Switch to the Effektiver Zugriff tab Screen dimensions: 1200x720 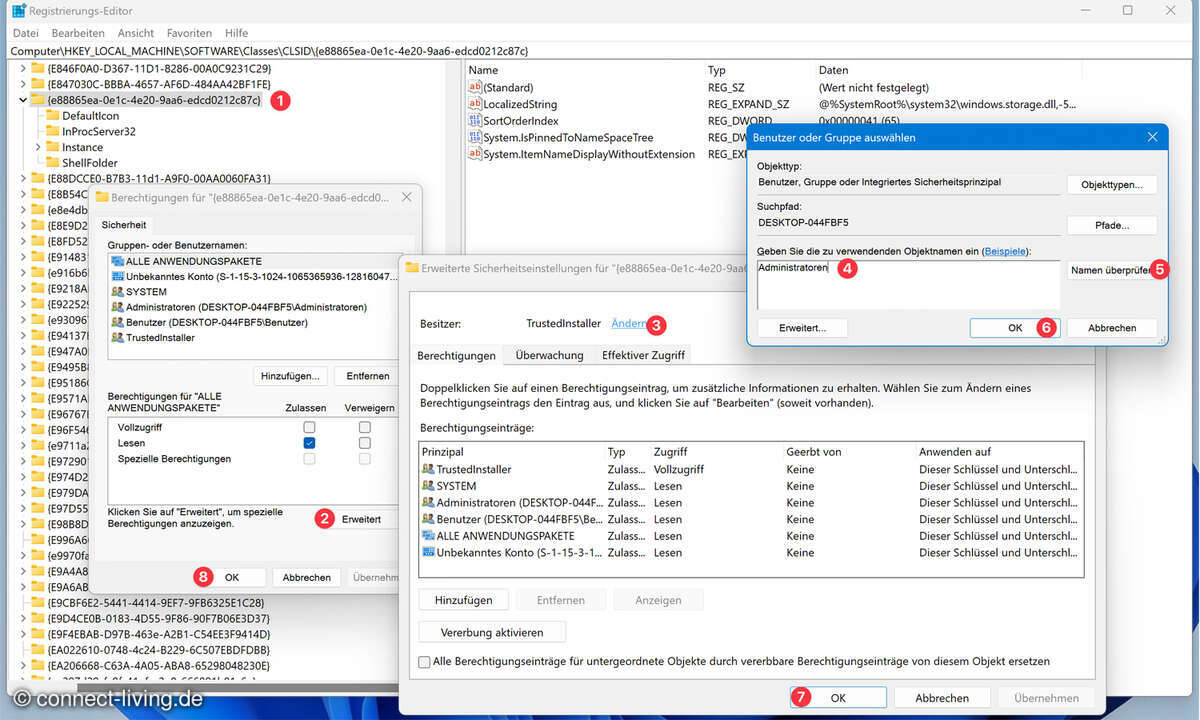point(643,355)
